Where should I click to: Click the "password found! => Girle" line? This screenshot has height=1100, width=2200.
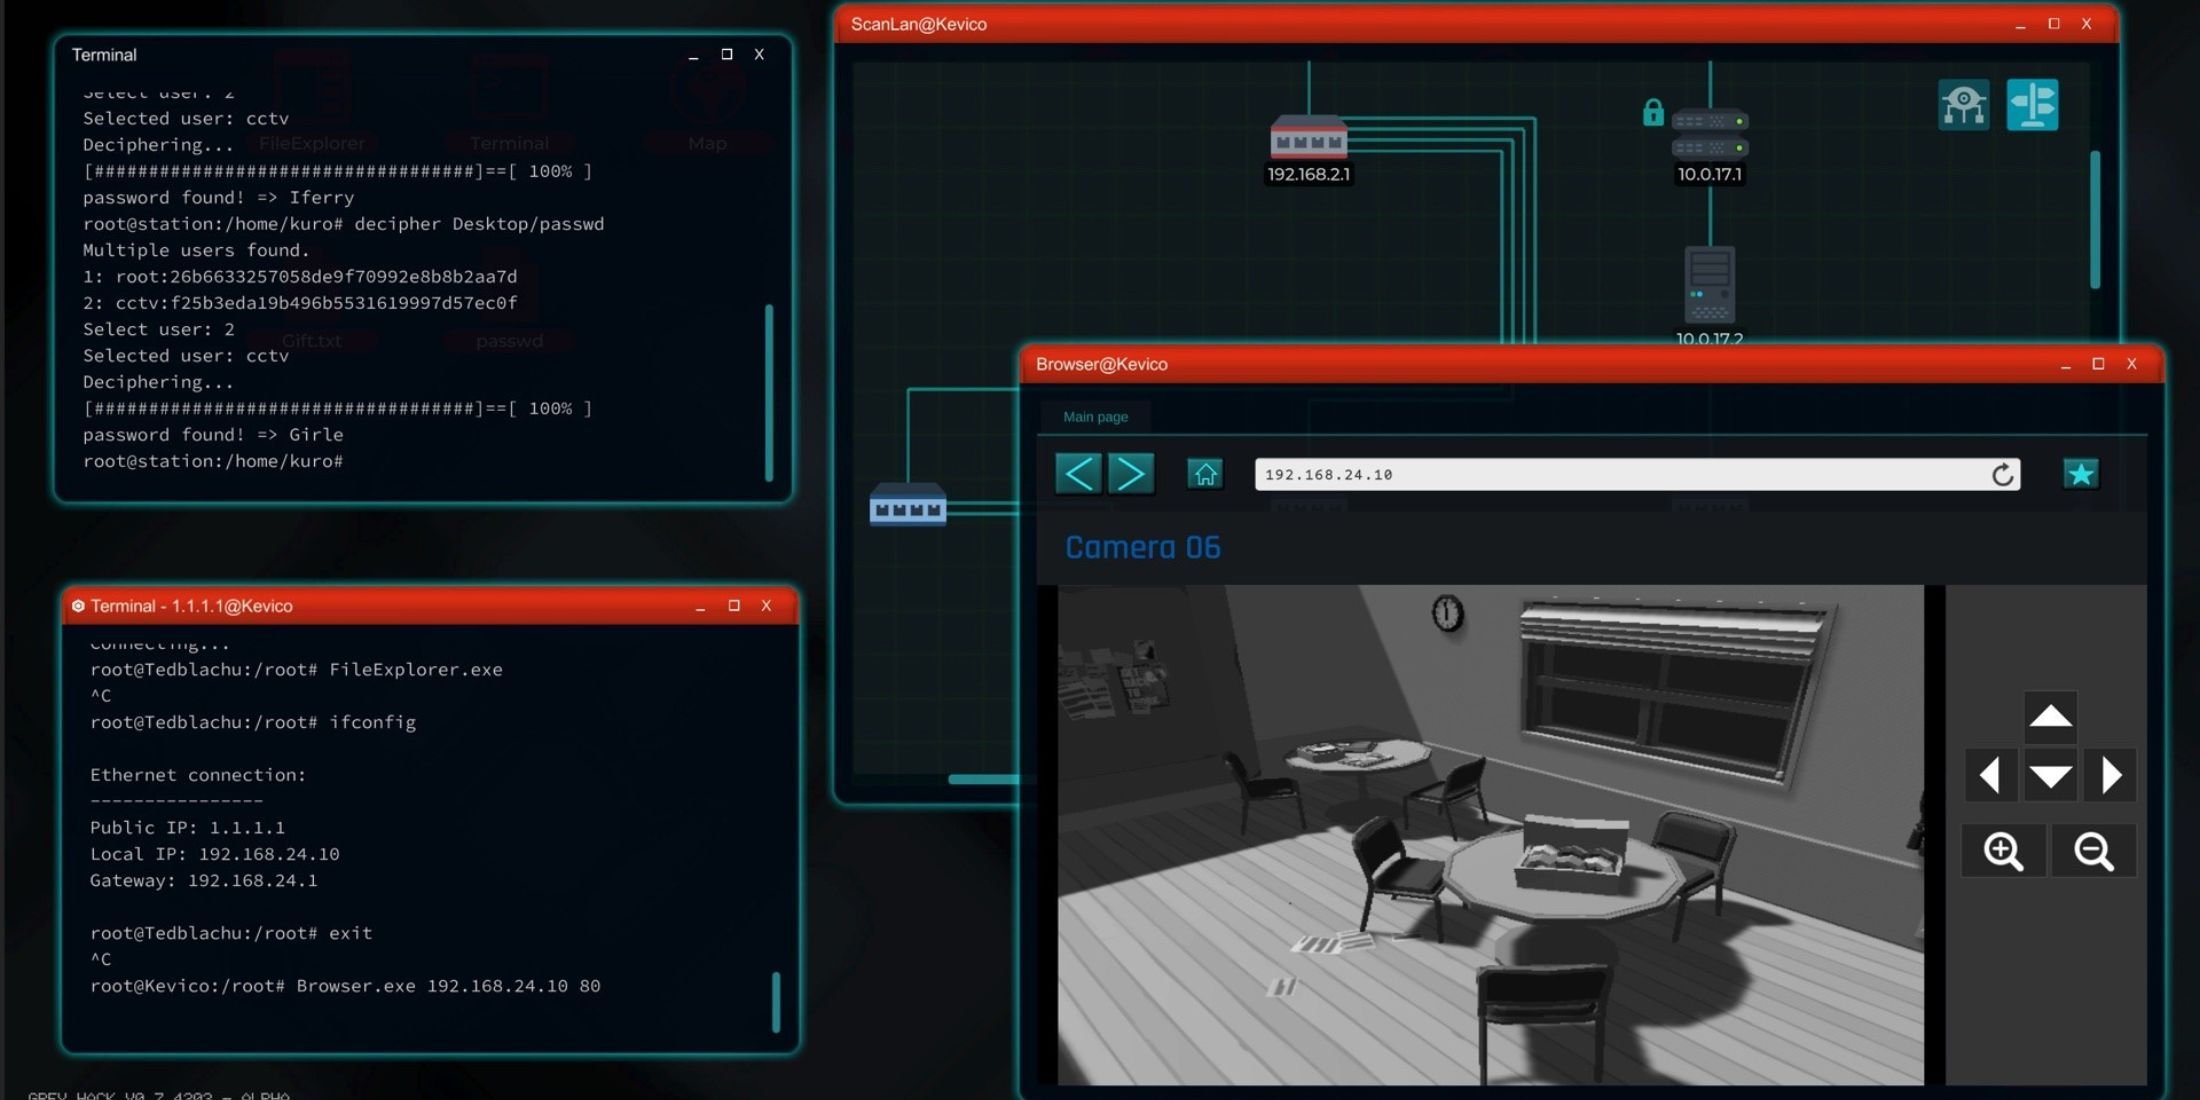click(213, 435)
